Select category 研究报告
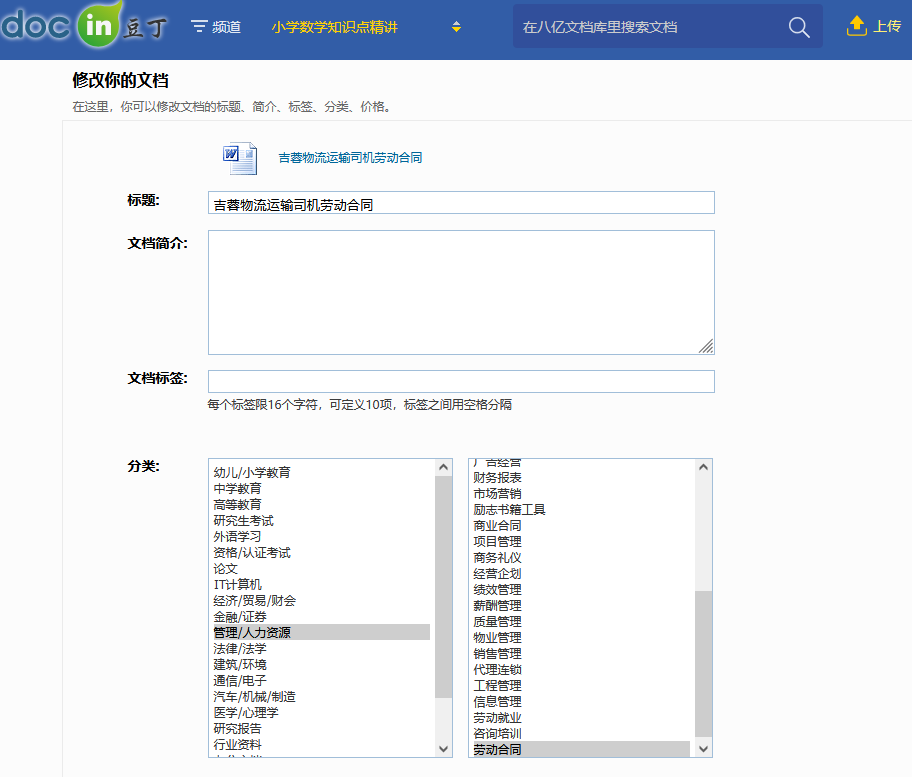This screenshot has height=777, width=912. click(322, 728)
